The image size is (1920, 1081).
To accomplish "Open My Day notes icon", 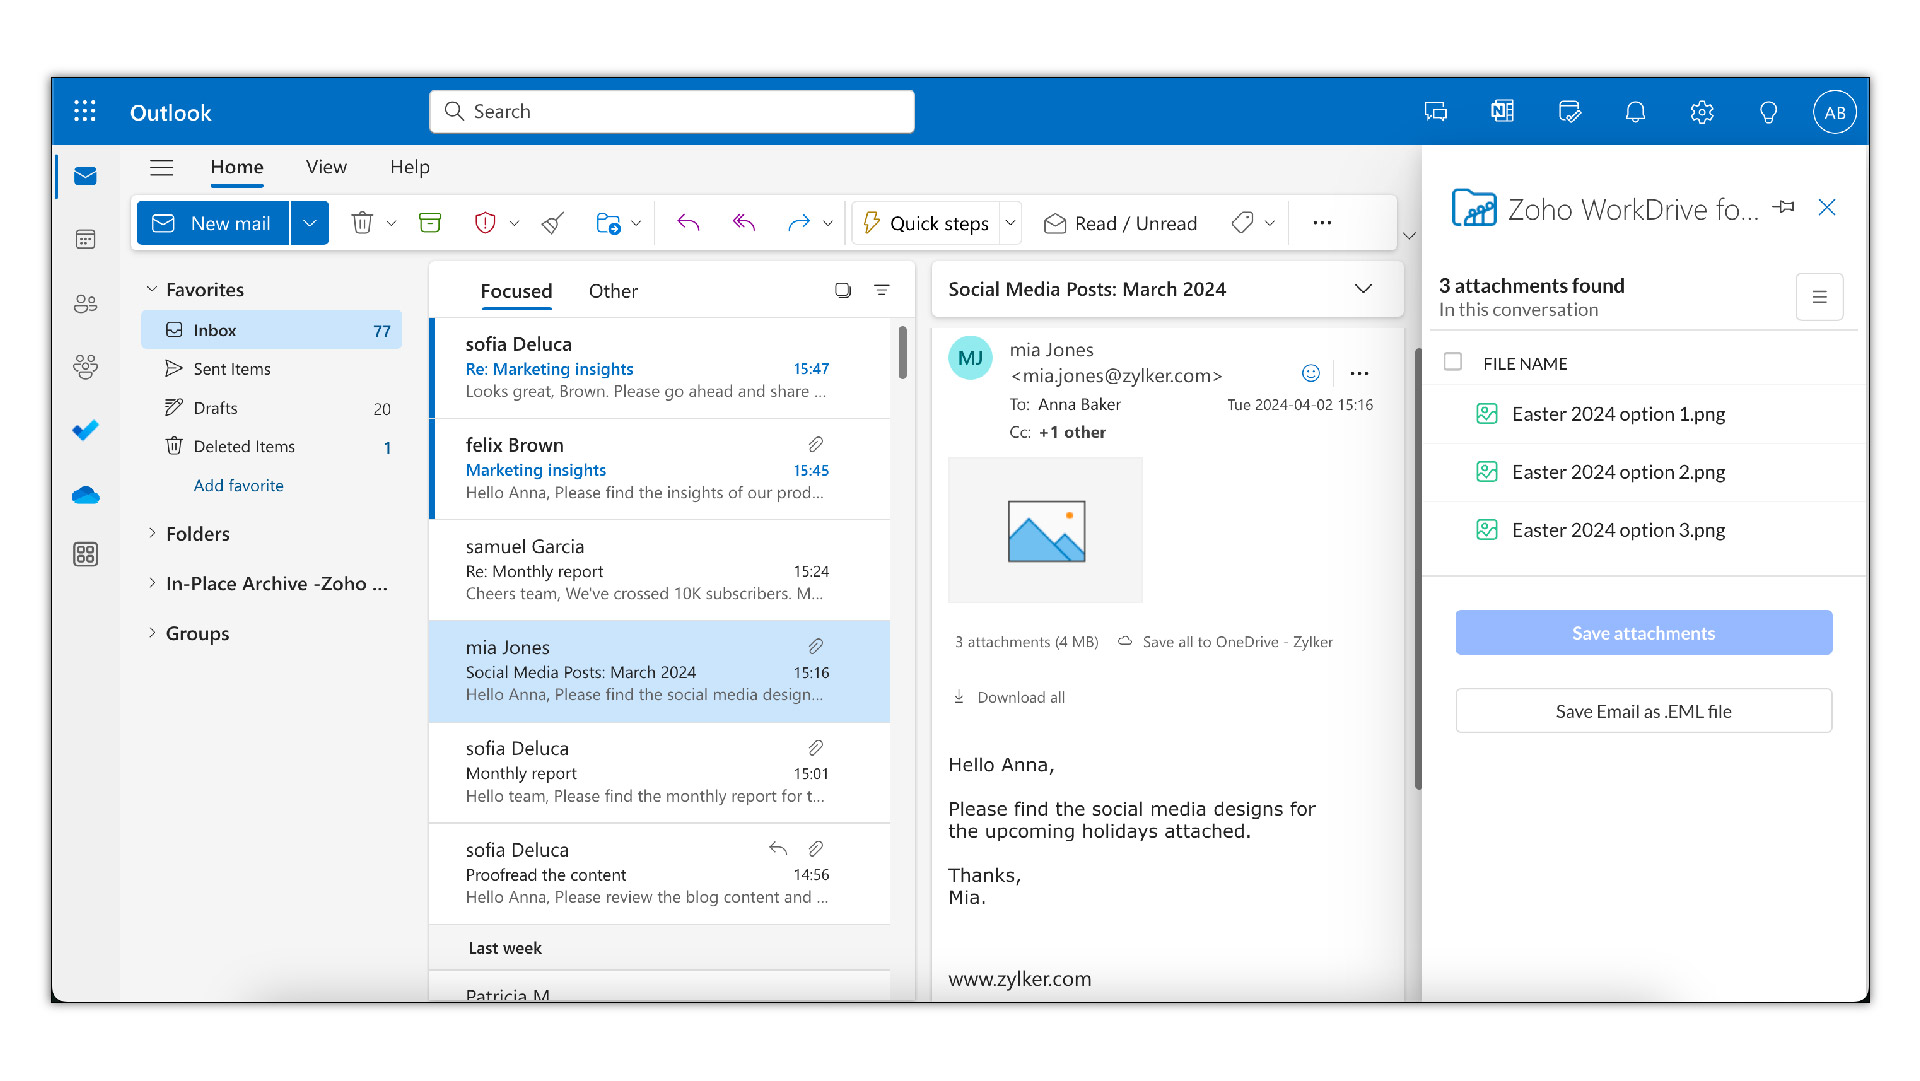I will tap(1569, 111).
